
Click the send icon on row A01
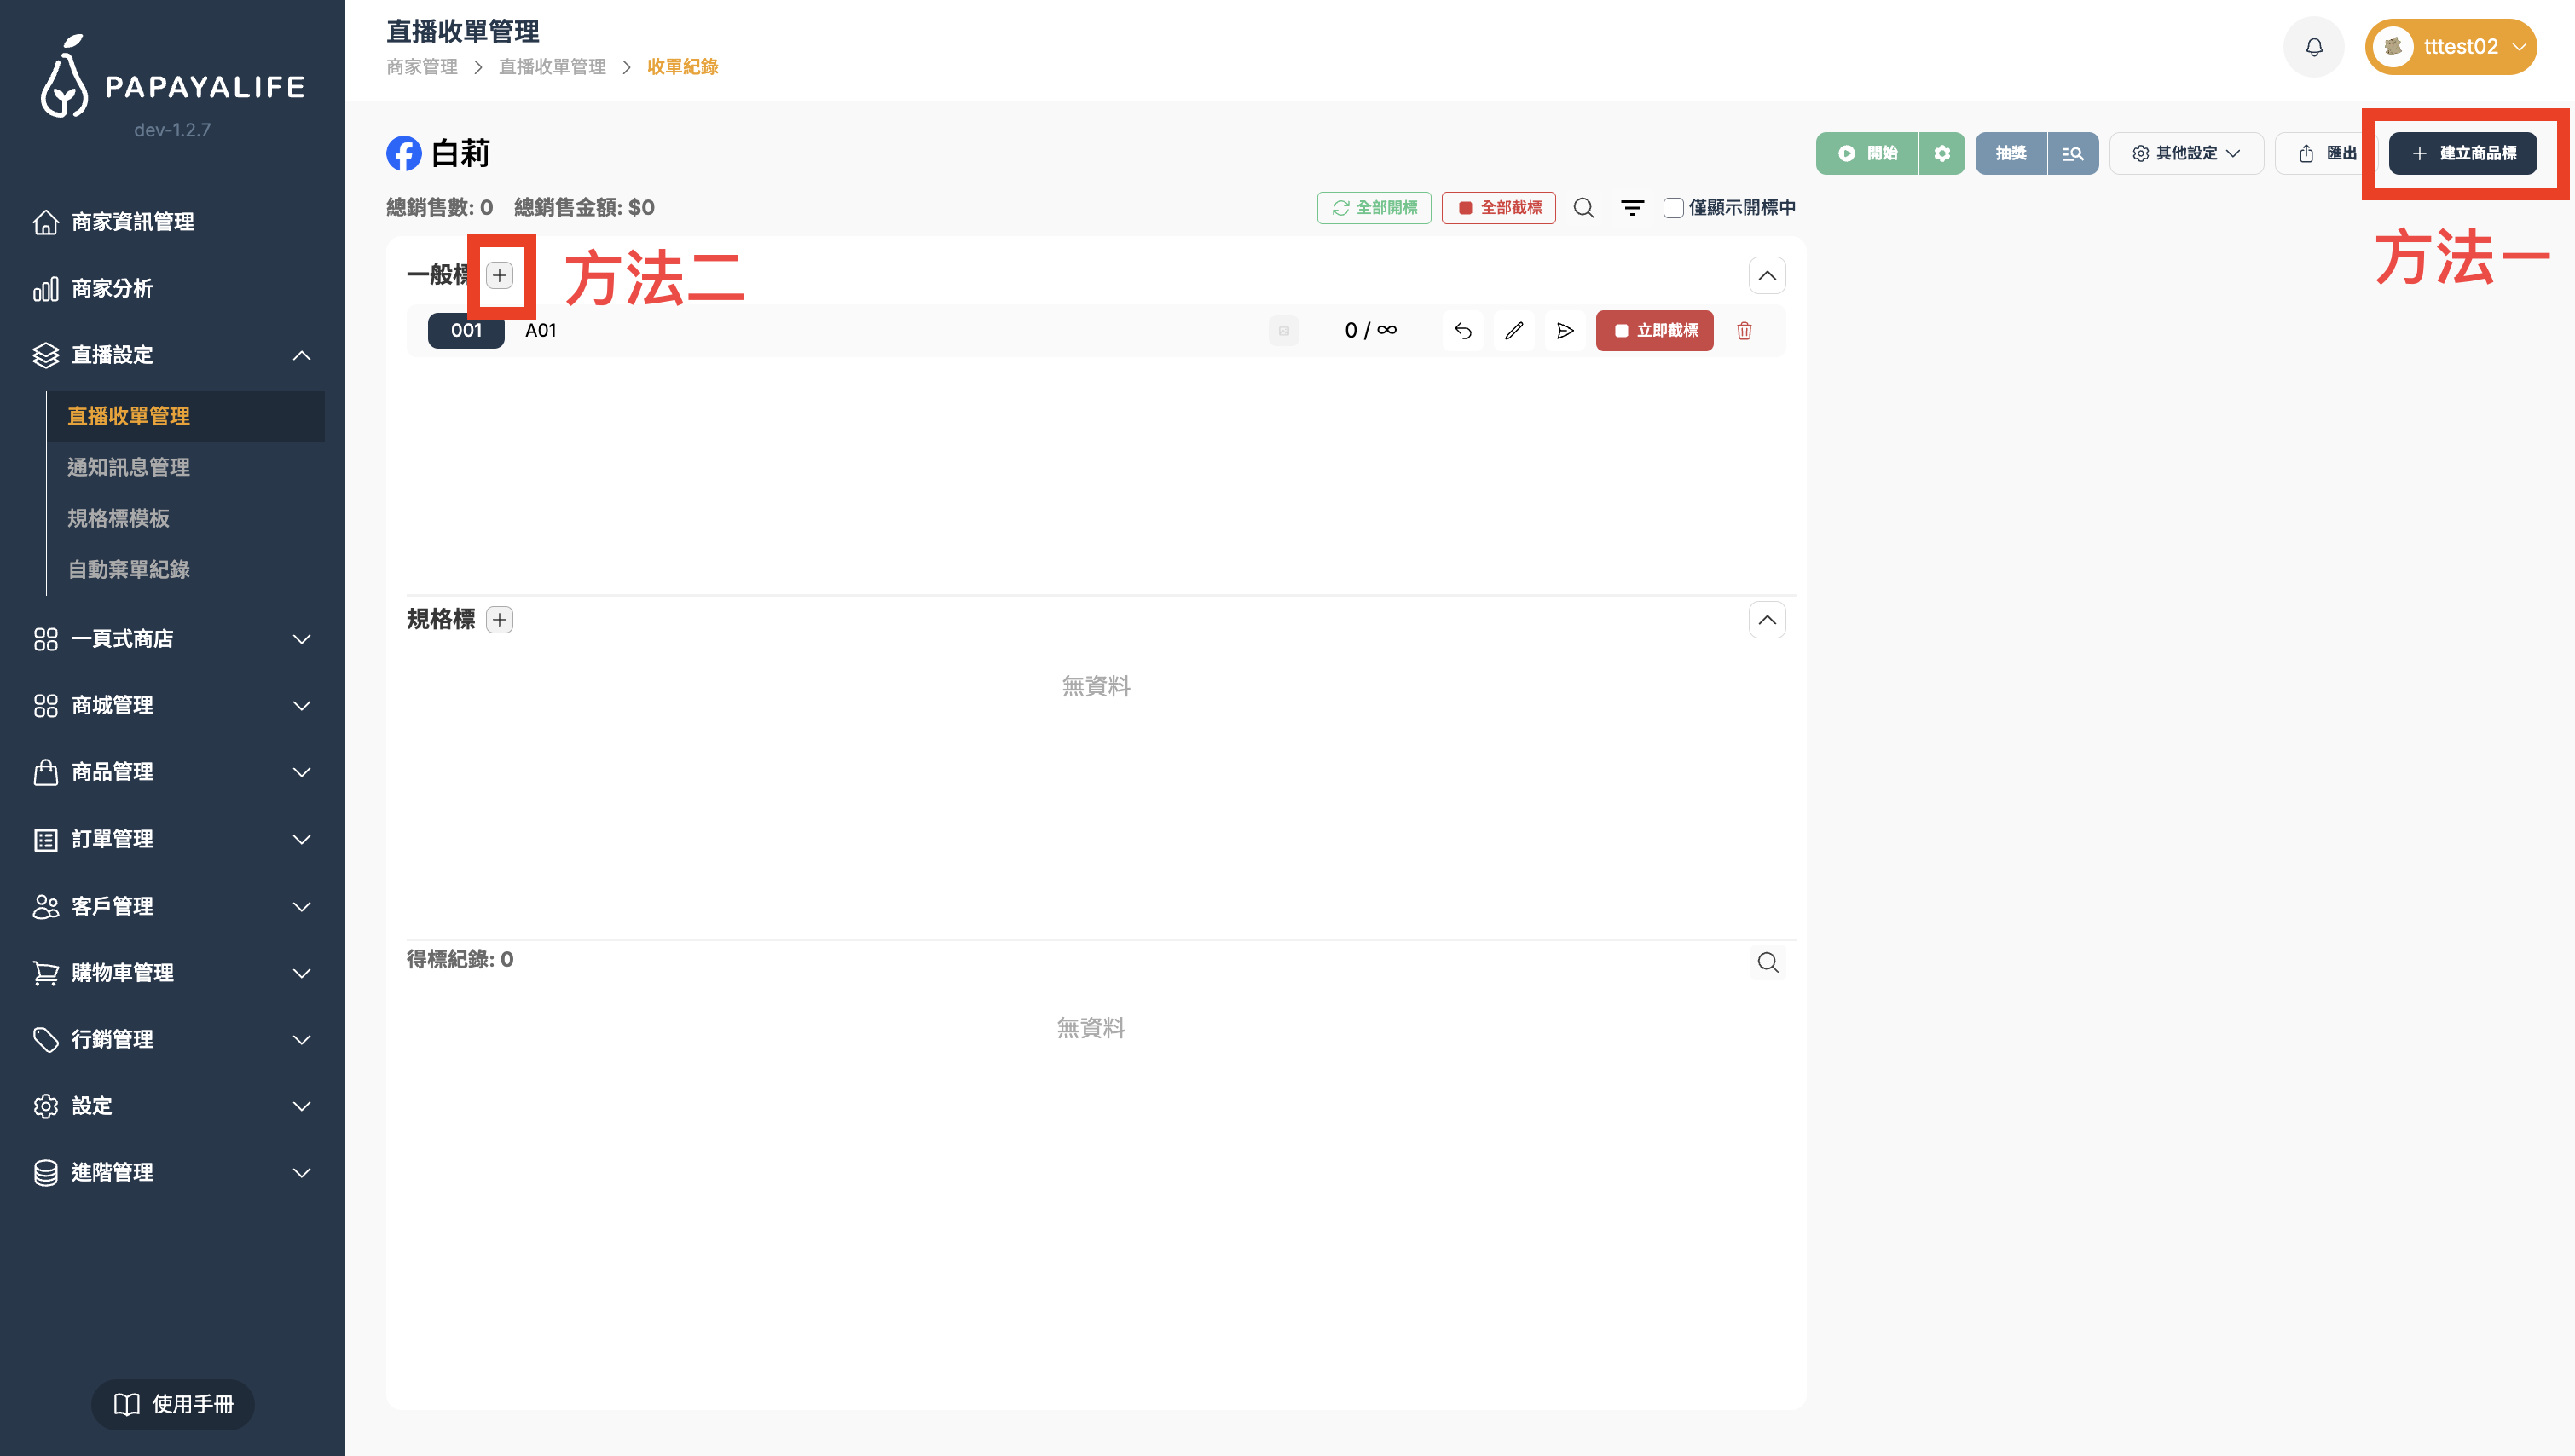click(x=1565, y=330)
